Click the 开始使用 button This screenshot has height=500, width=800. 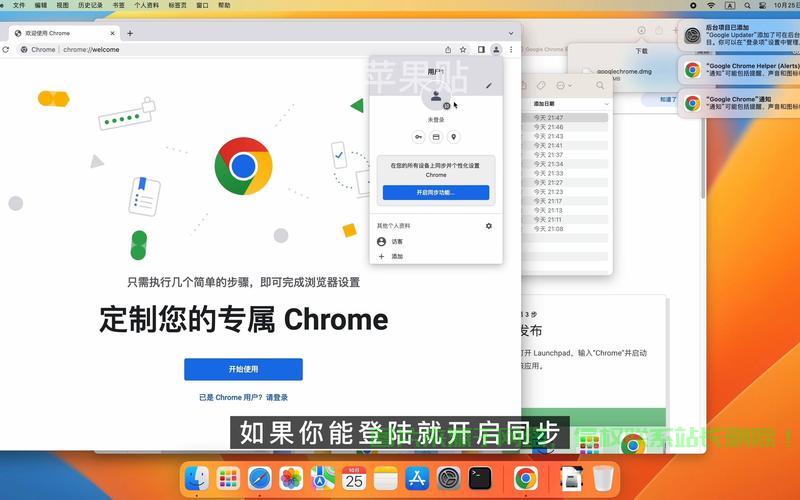[x=243, y=369]
